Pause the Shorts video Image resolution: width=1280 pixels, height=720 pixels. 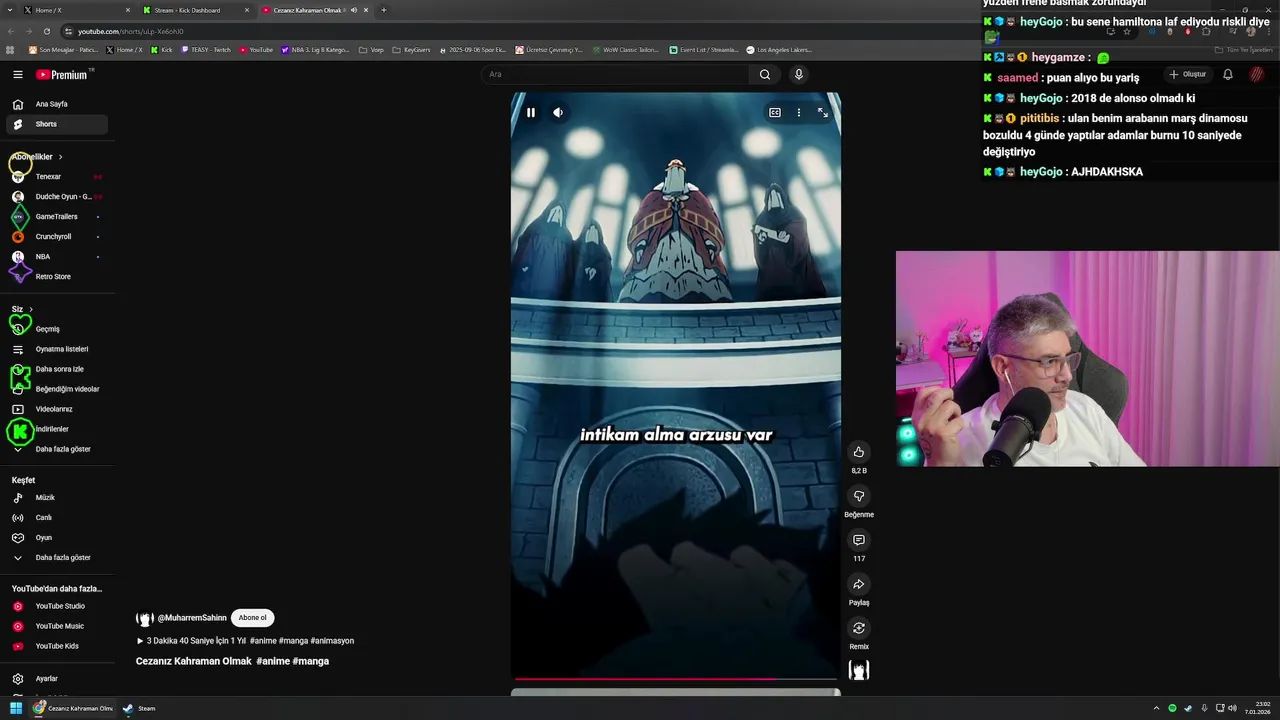(531, 113)
